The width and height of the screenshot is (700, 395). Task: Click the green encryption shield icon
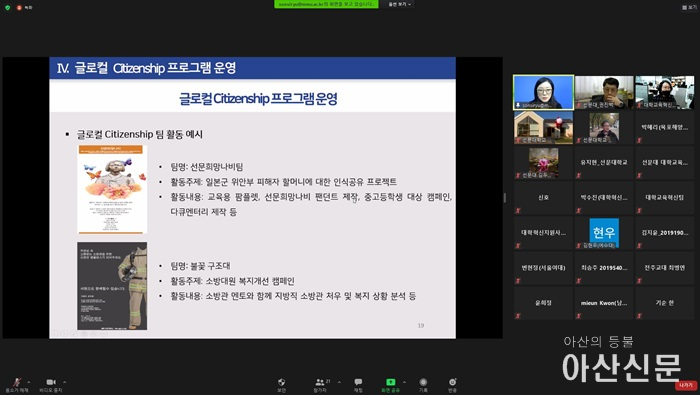point(8,7)
